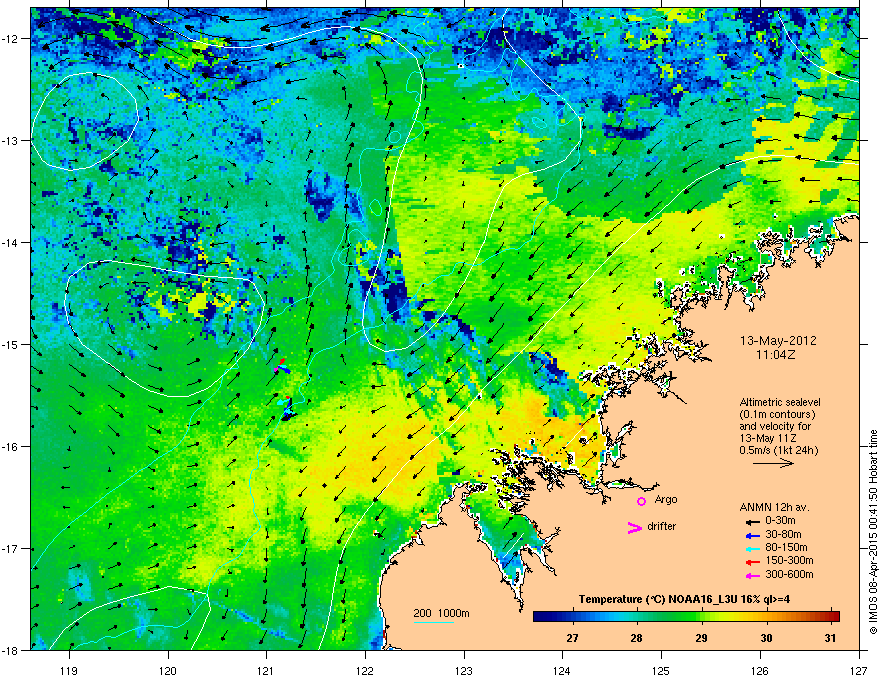Click the date text 13-May-2012
Viewport: 880px width, 680px height.
(778, 341)
